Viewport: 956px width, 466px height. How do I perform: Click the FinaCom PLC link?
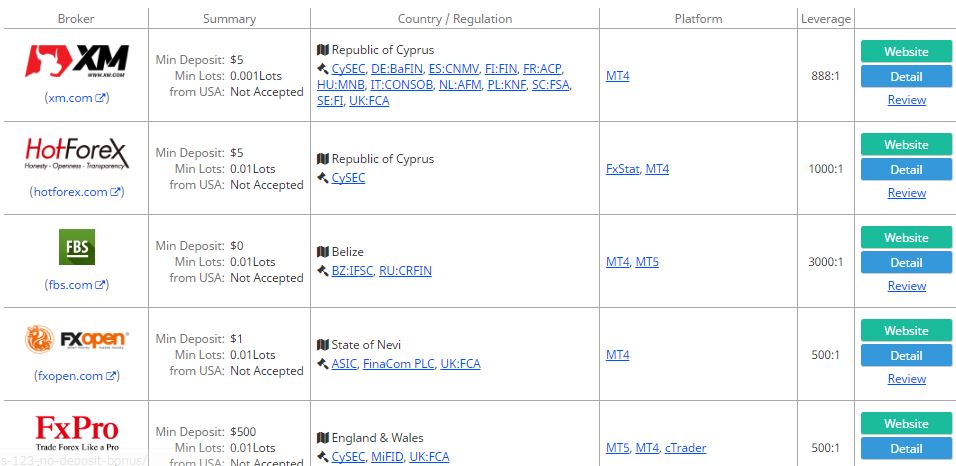[398, 364]
